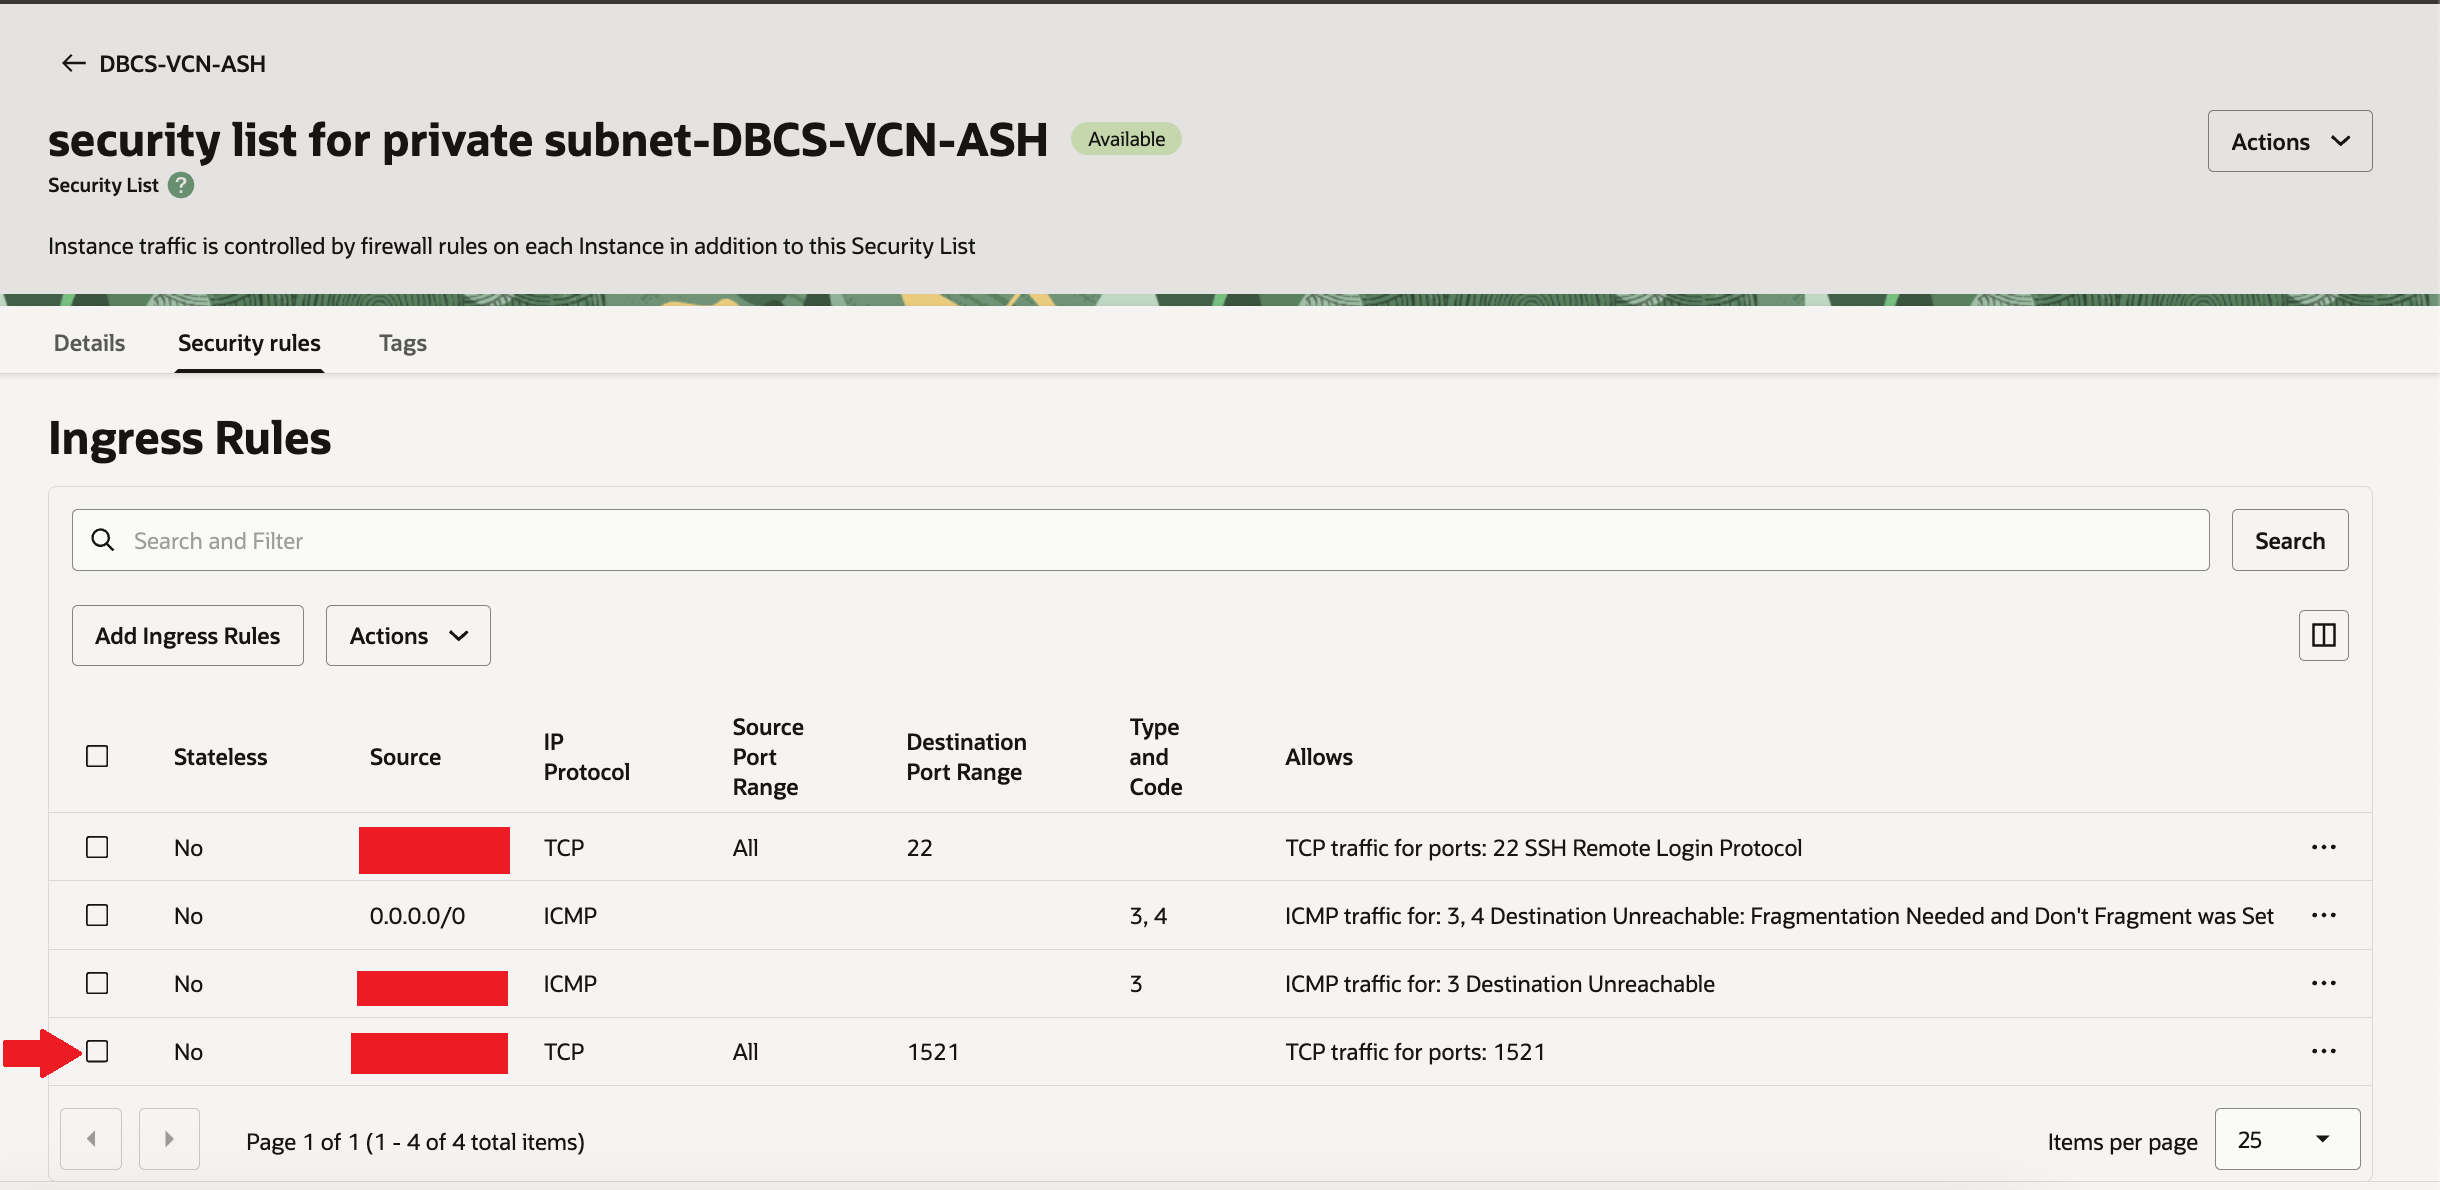Focus the Search and Filter field
Screen dimensions: 2440x1190
coord(1140,541)
